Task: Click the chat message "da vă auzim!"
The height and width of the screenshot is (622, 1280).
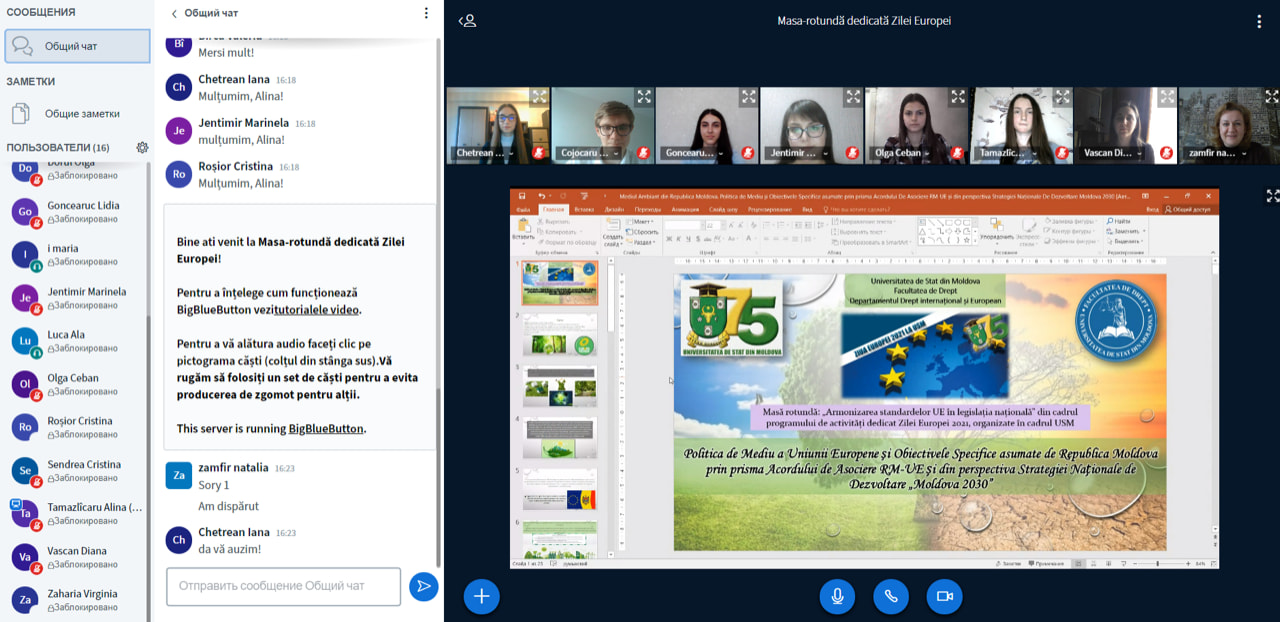Action: coord(230,549)
